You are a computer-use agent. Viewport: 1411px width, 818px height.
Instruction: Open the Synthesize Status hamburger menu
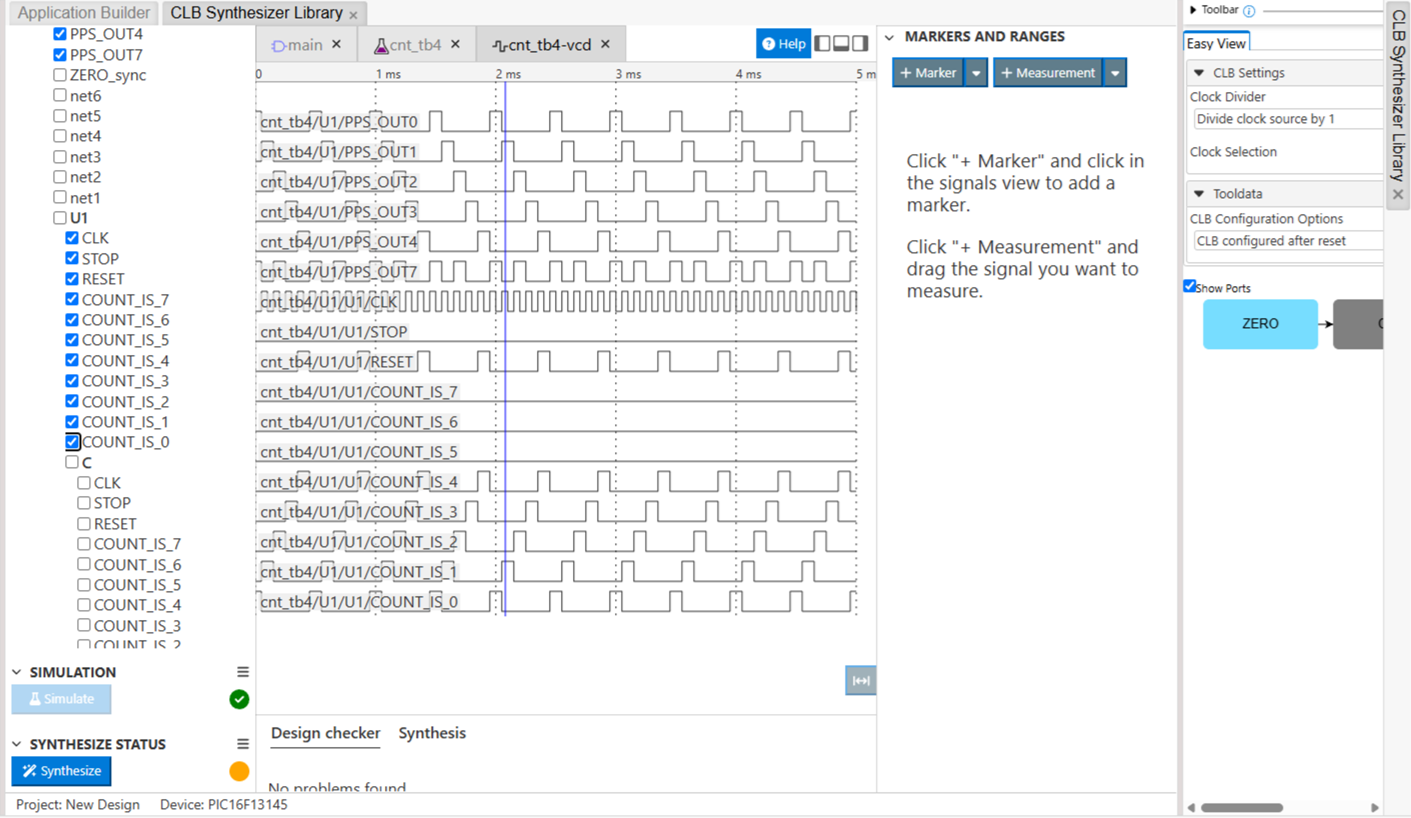242,744
